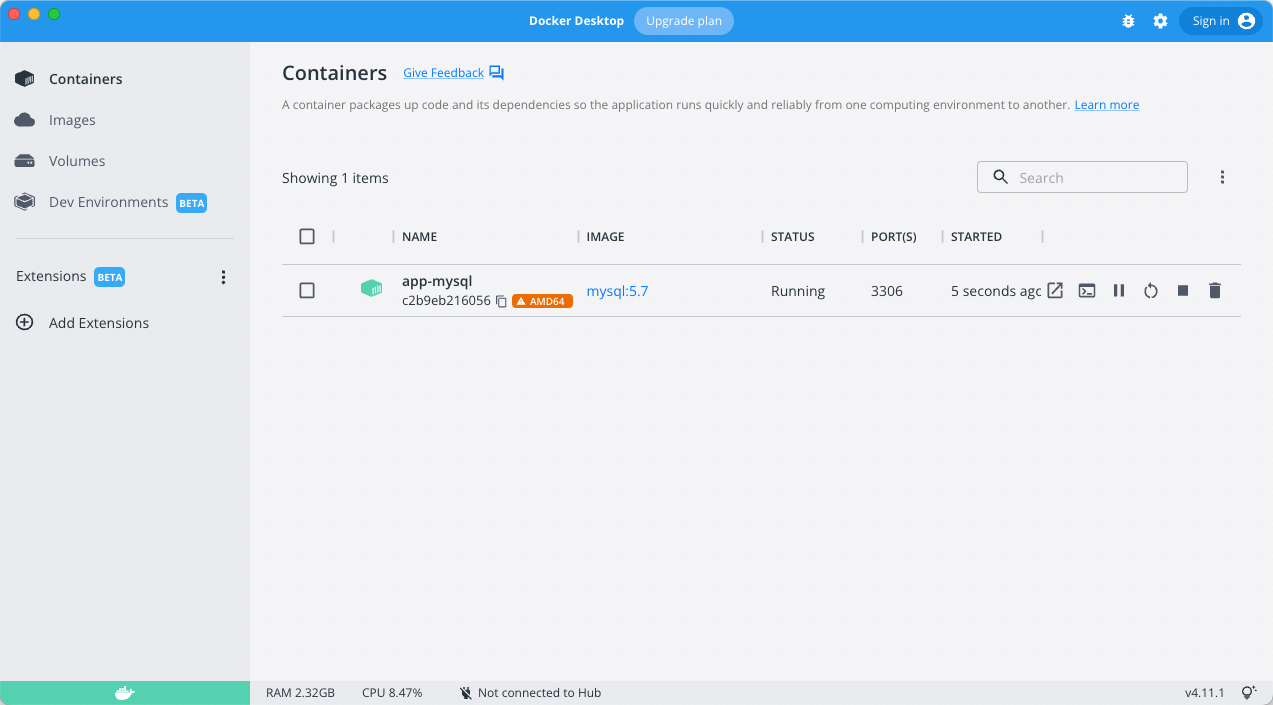Click the feedback chat bubble icon
This screenshot has width=1273, height=705.
(x=496, y=73)
